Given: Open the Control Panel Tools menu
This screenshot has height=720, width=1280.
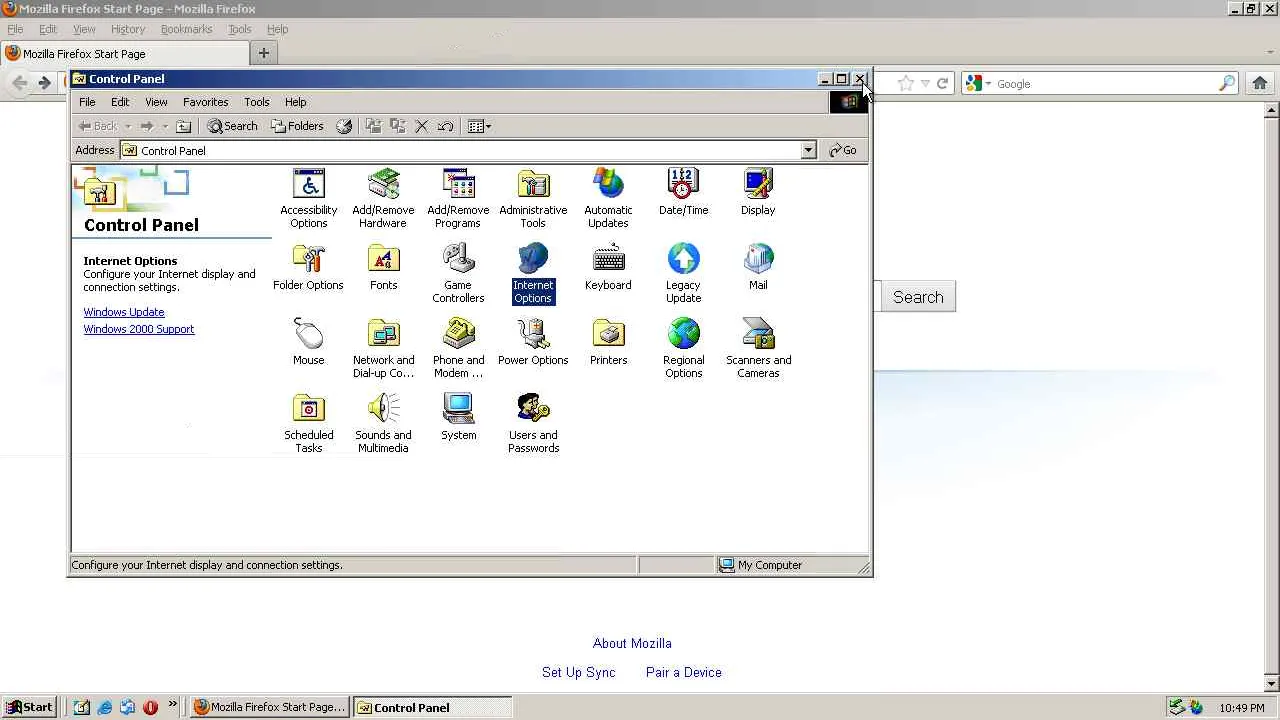Looking at the screenshot, I should [x=256, y=102].
